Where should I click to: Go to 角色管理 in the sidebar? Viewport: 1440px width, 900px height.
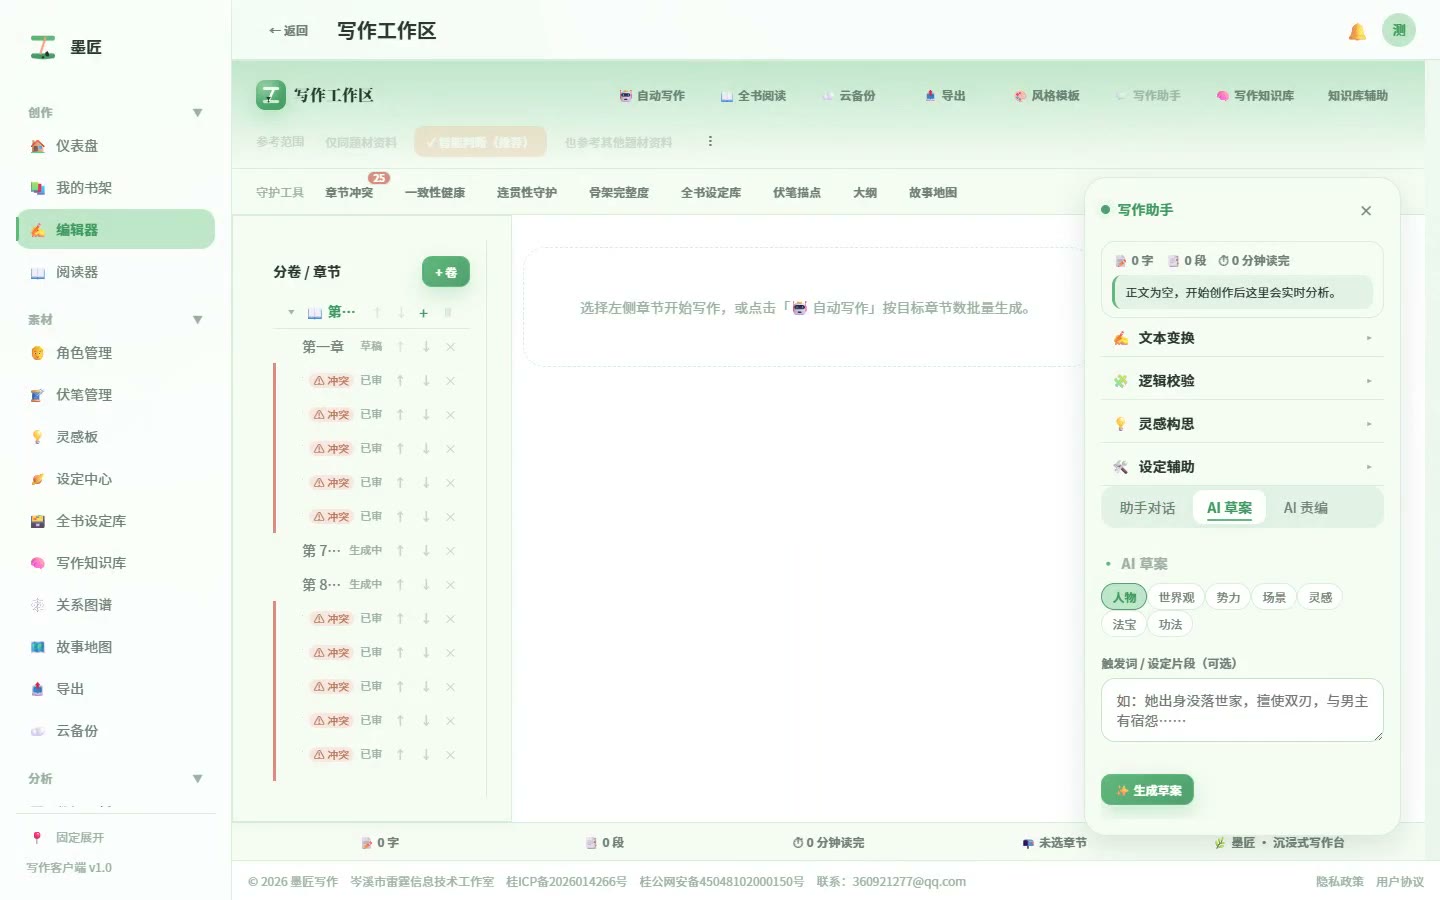(115, 353)
